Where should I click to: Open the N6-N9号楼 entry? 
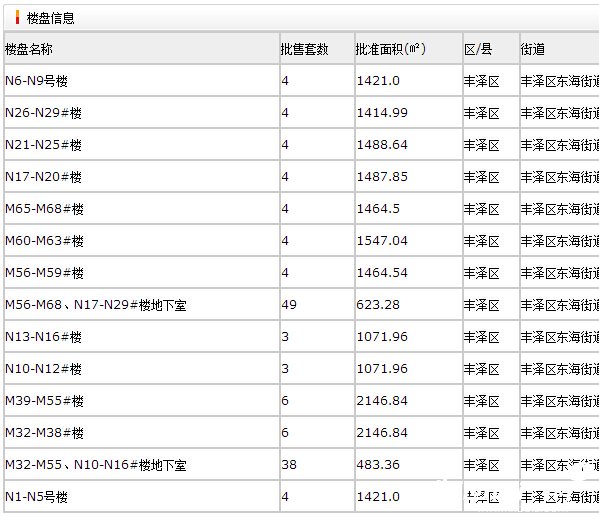click(x=36, y=81)
